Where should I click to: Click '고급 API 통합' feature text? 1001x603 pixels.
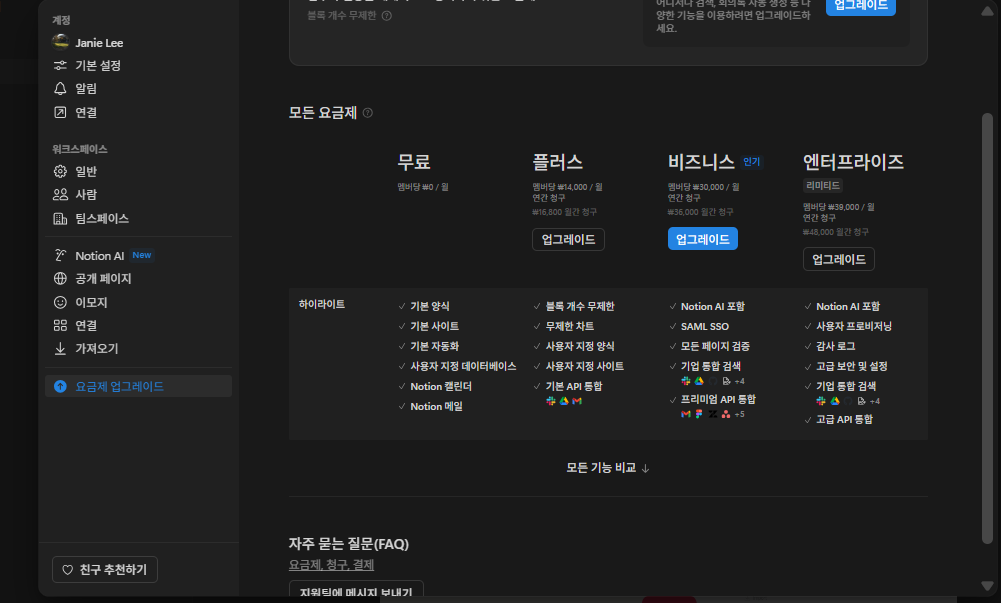(x=845, y=419)
